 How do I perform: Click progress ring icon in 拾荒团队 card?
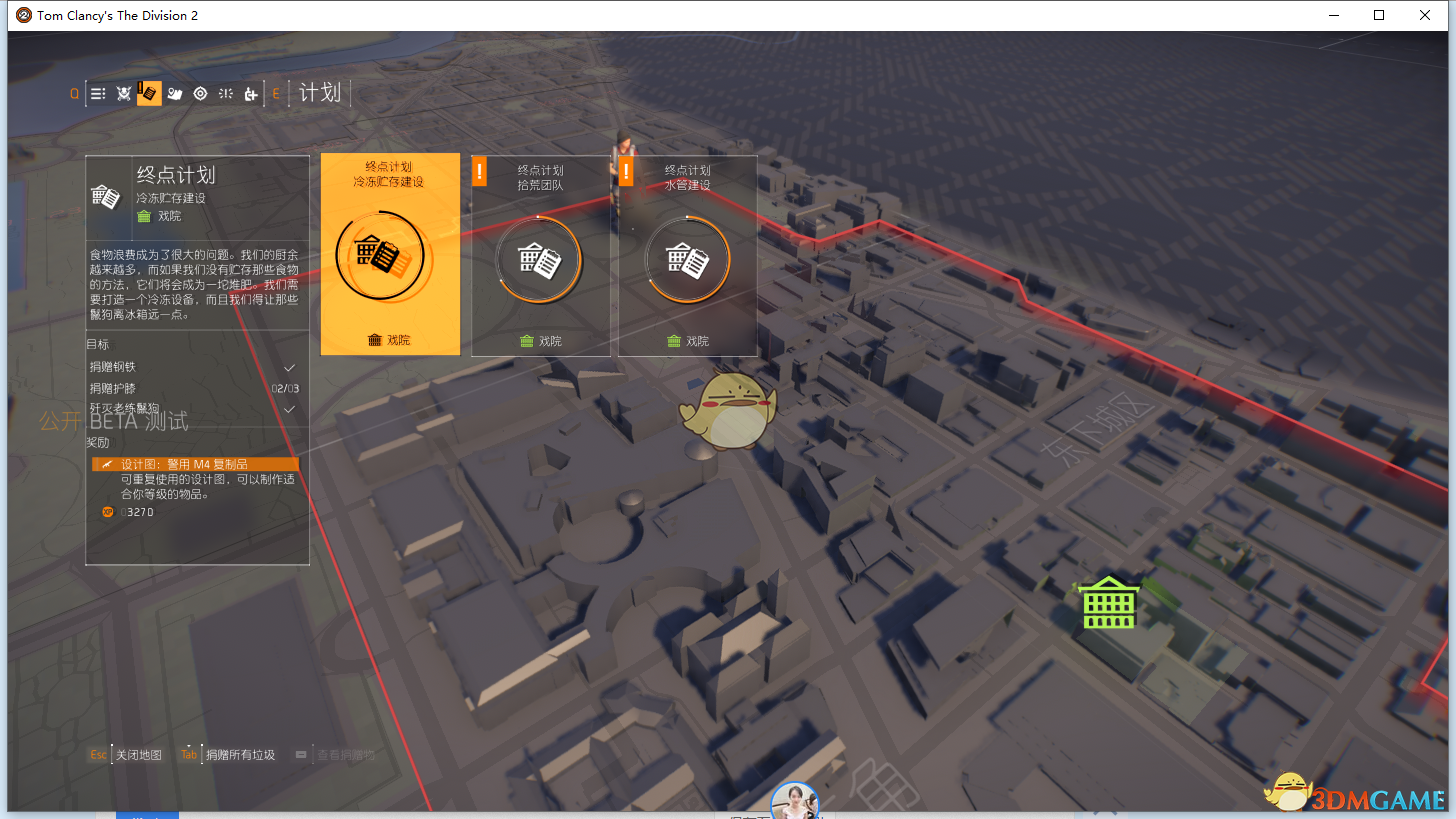(539, 259)
